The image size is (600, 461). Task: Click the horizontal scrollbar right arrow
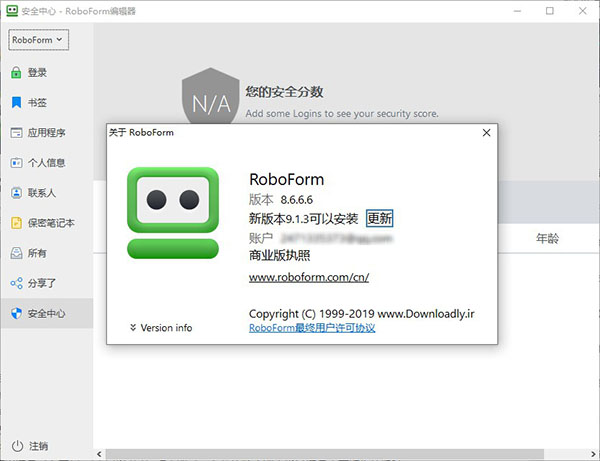(x=593, y=454)
